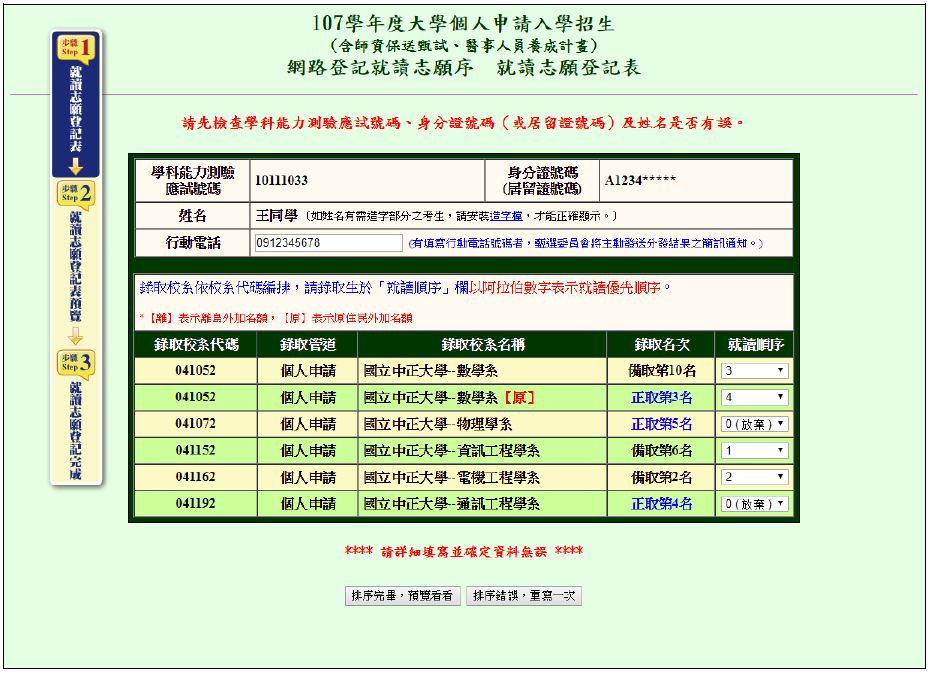Click department code 041072

(196, 424)
